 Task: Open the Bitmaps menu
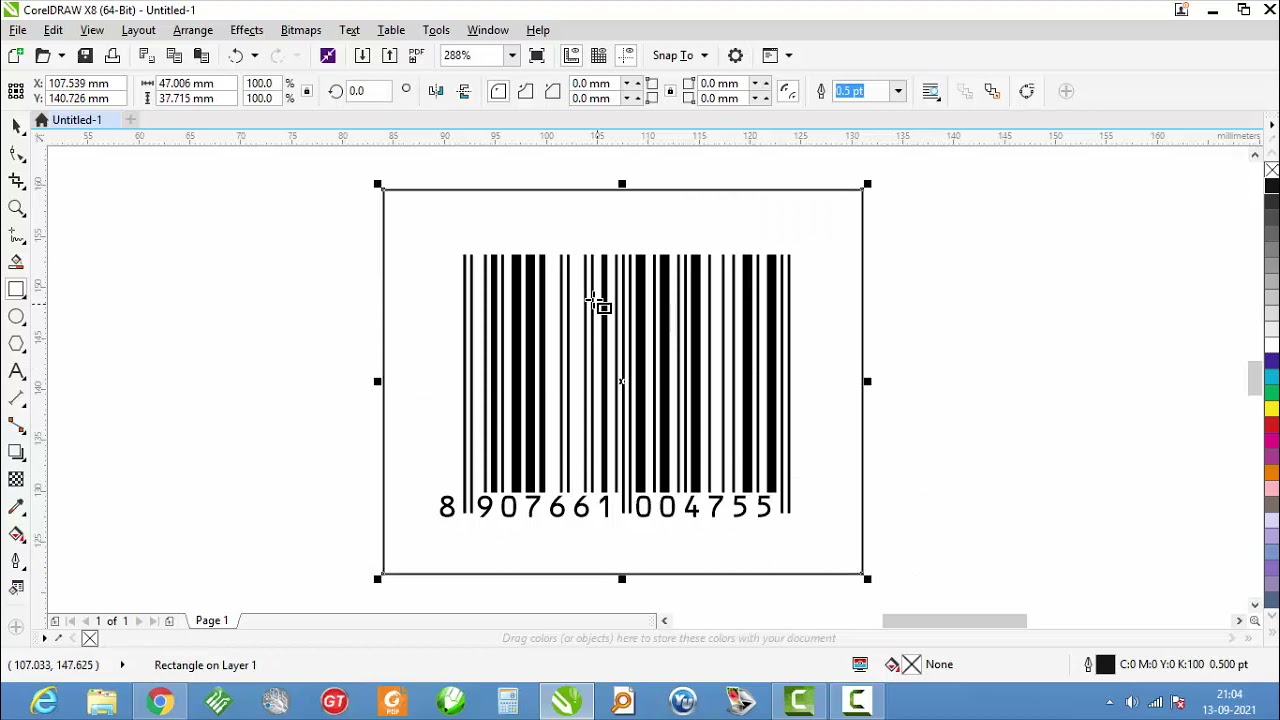click(301, 30)
